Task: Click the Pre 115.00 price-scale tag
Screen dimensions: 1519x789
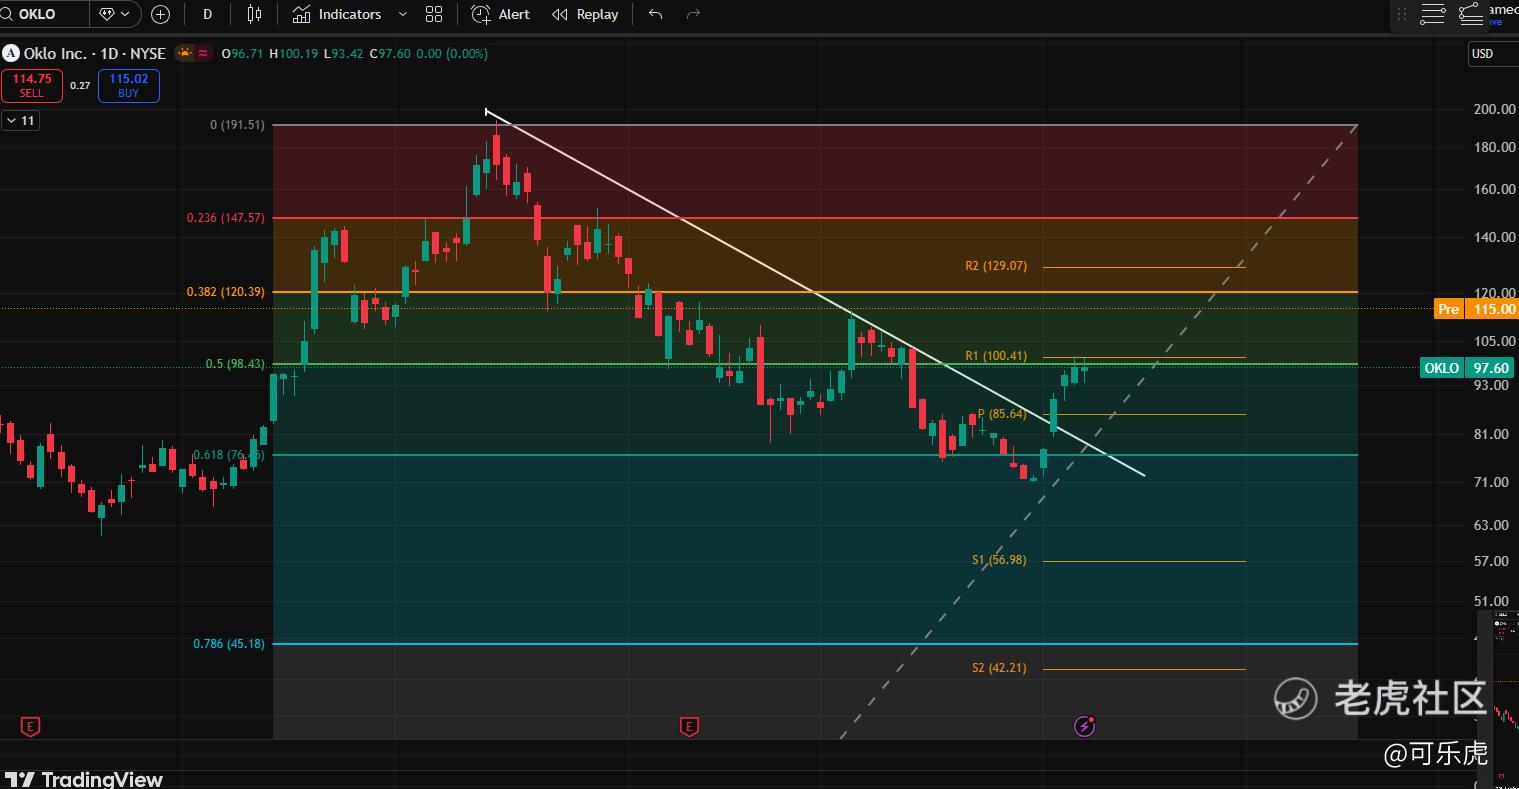Action: click(x=1476, y=309)
